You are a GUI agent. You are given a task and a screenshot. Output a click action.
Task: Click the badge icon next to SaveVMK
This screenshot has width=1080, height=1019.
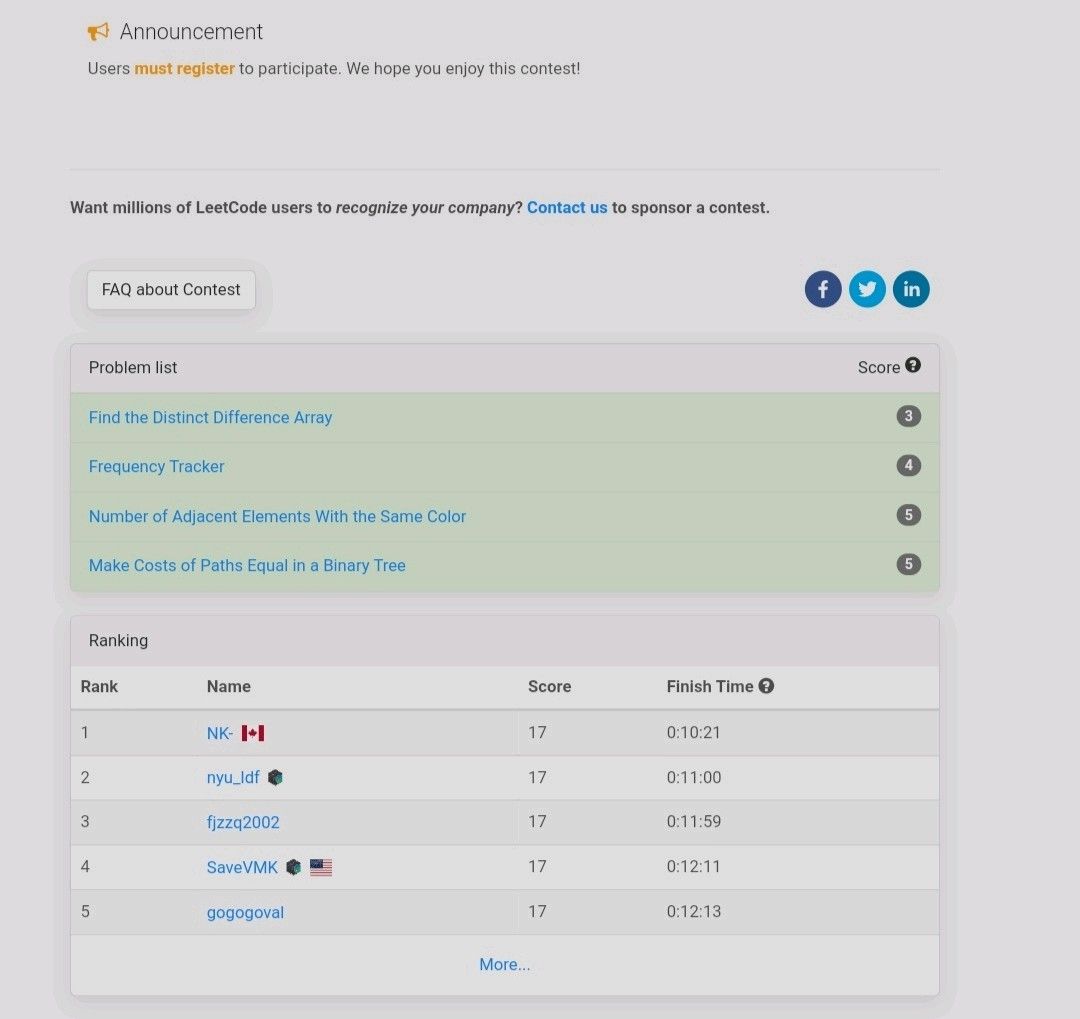[293, 867]
